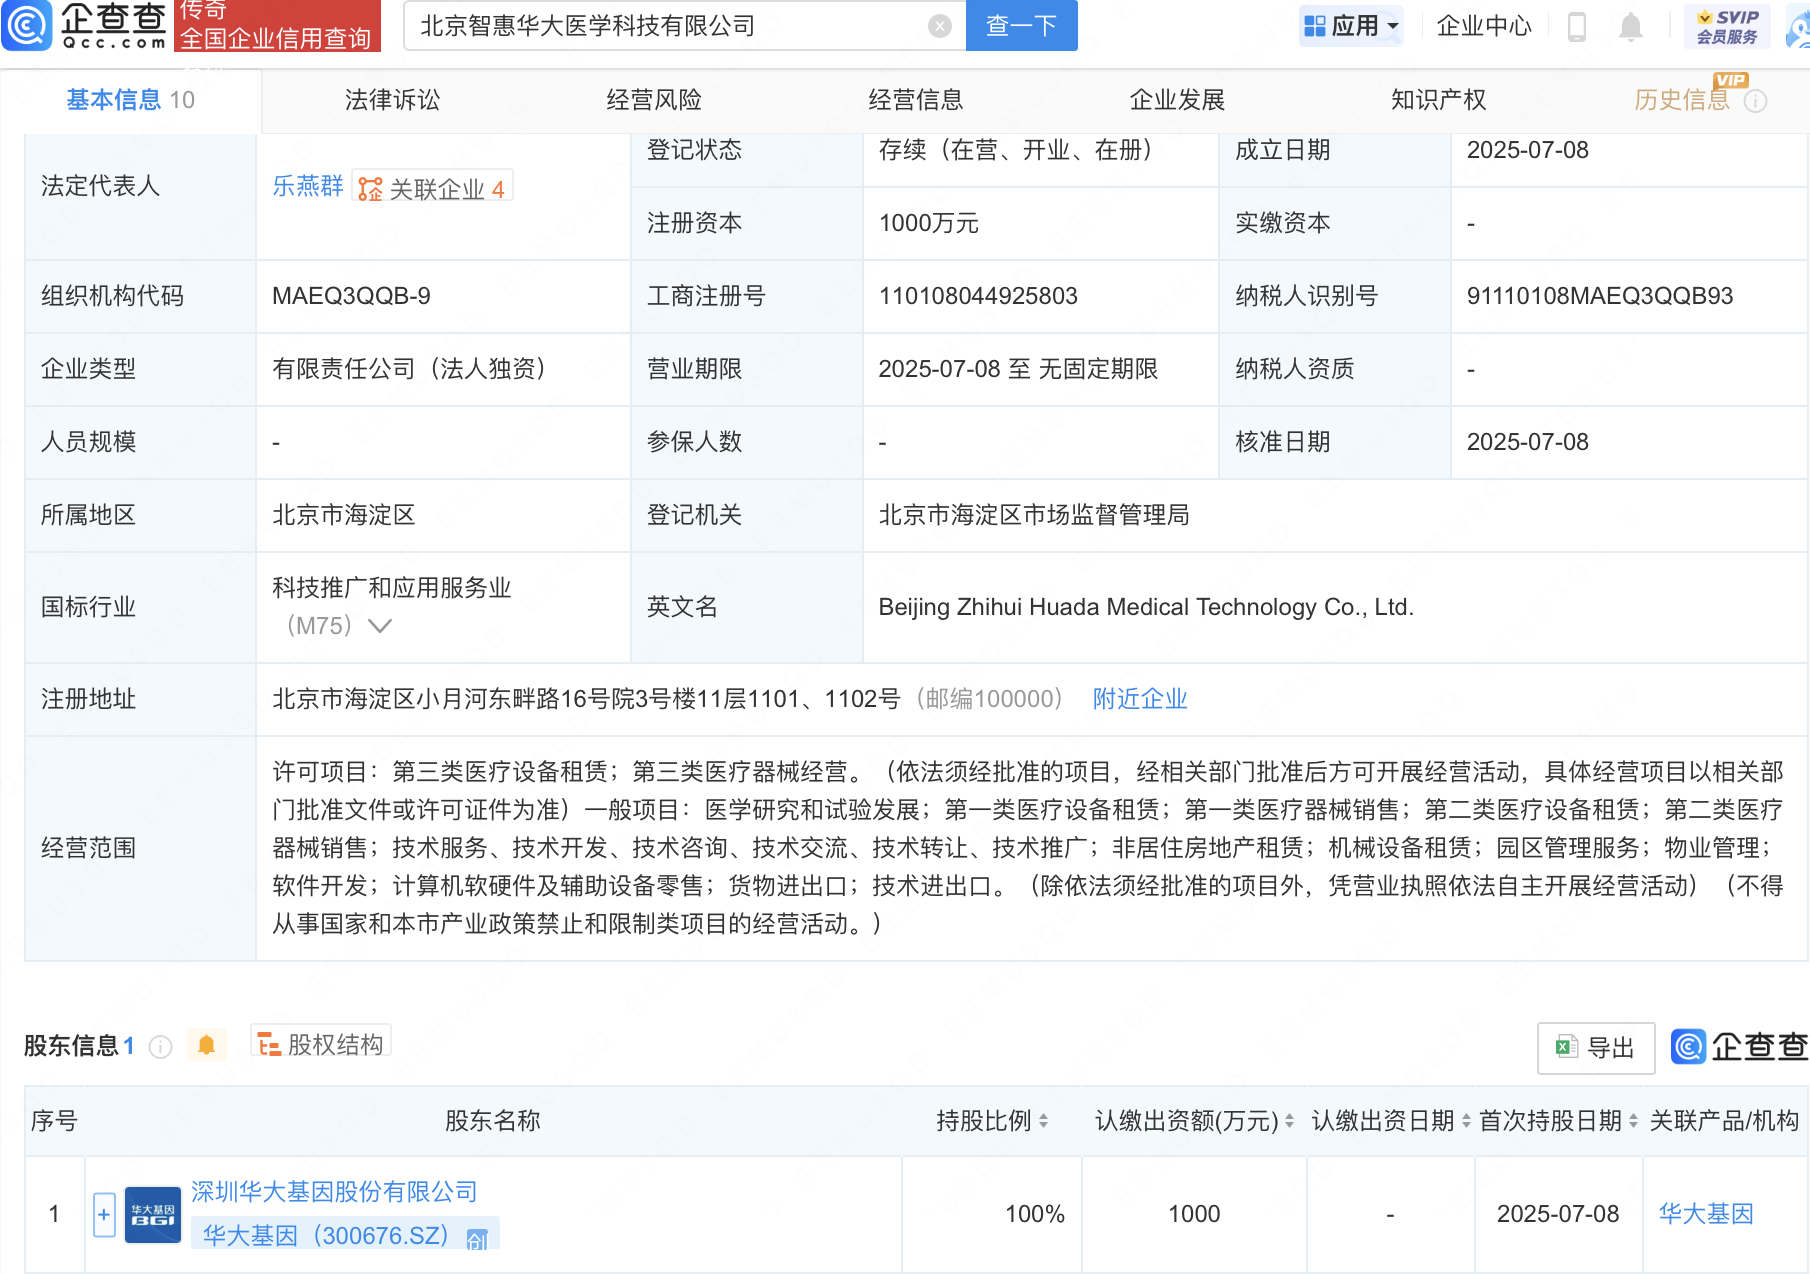
Task: Click 工商注册号 value 110108044925803
Action: point(978,296)
